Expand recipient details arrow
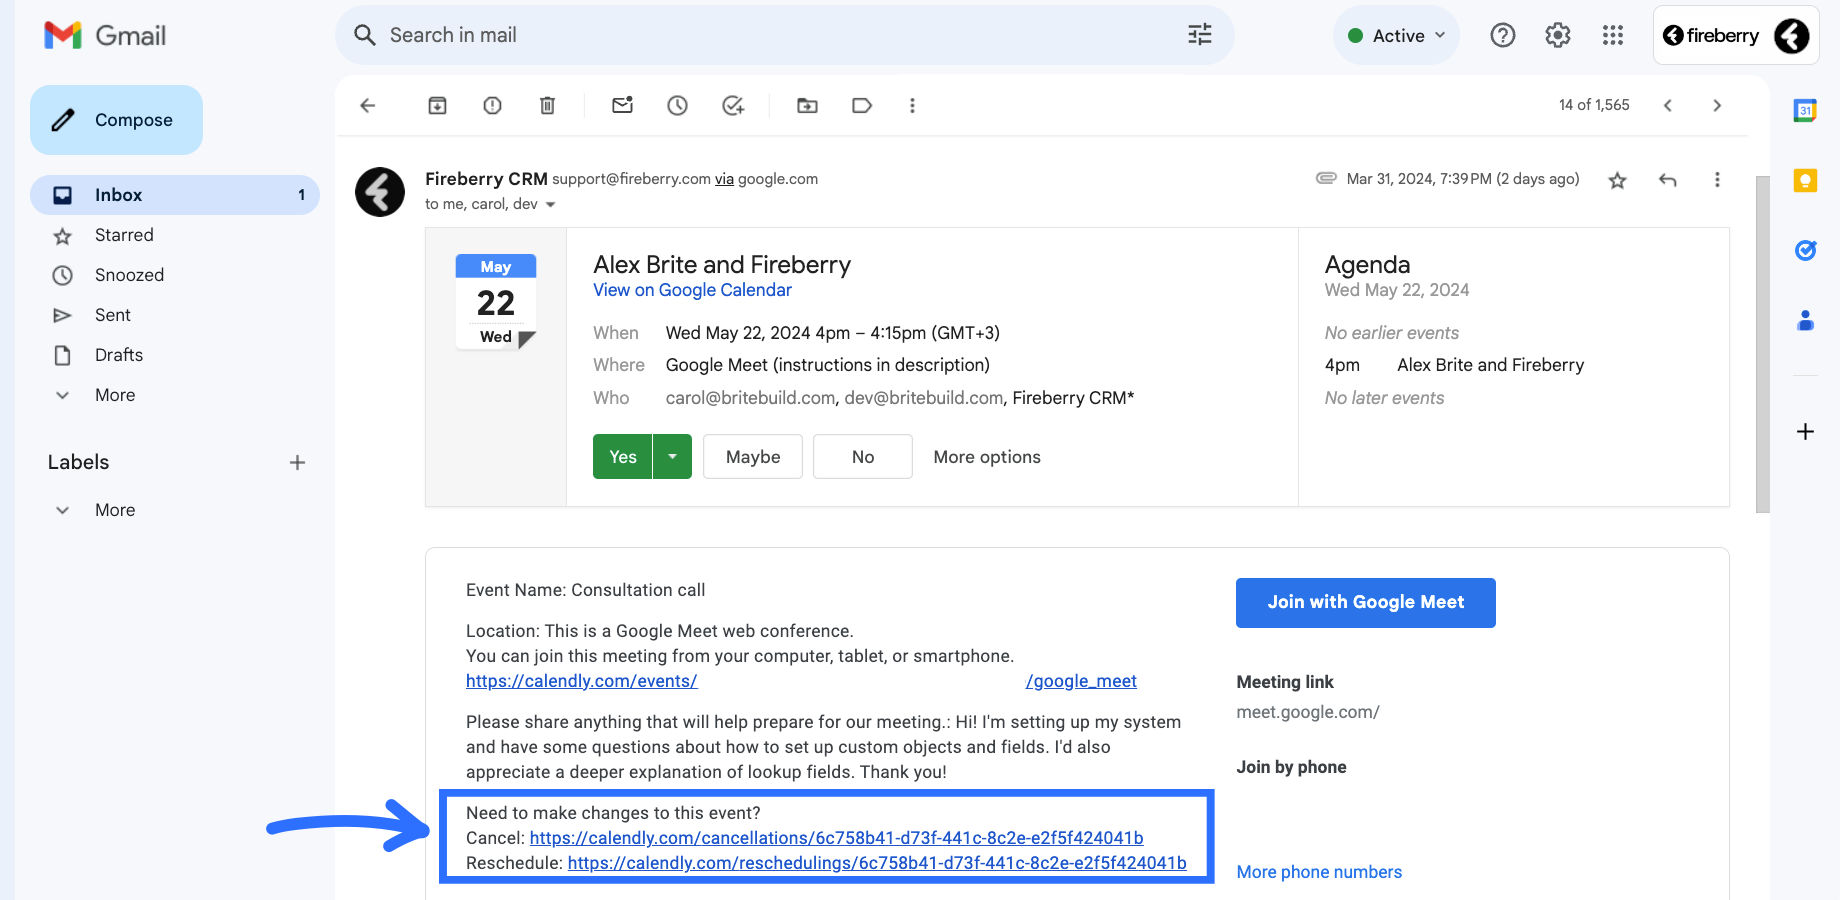Image resolution: width=1840 pixels, height=900 pixels. [550, 204]
